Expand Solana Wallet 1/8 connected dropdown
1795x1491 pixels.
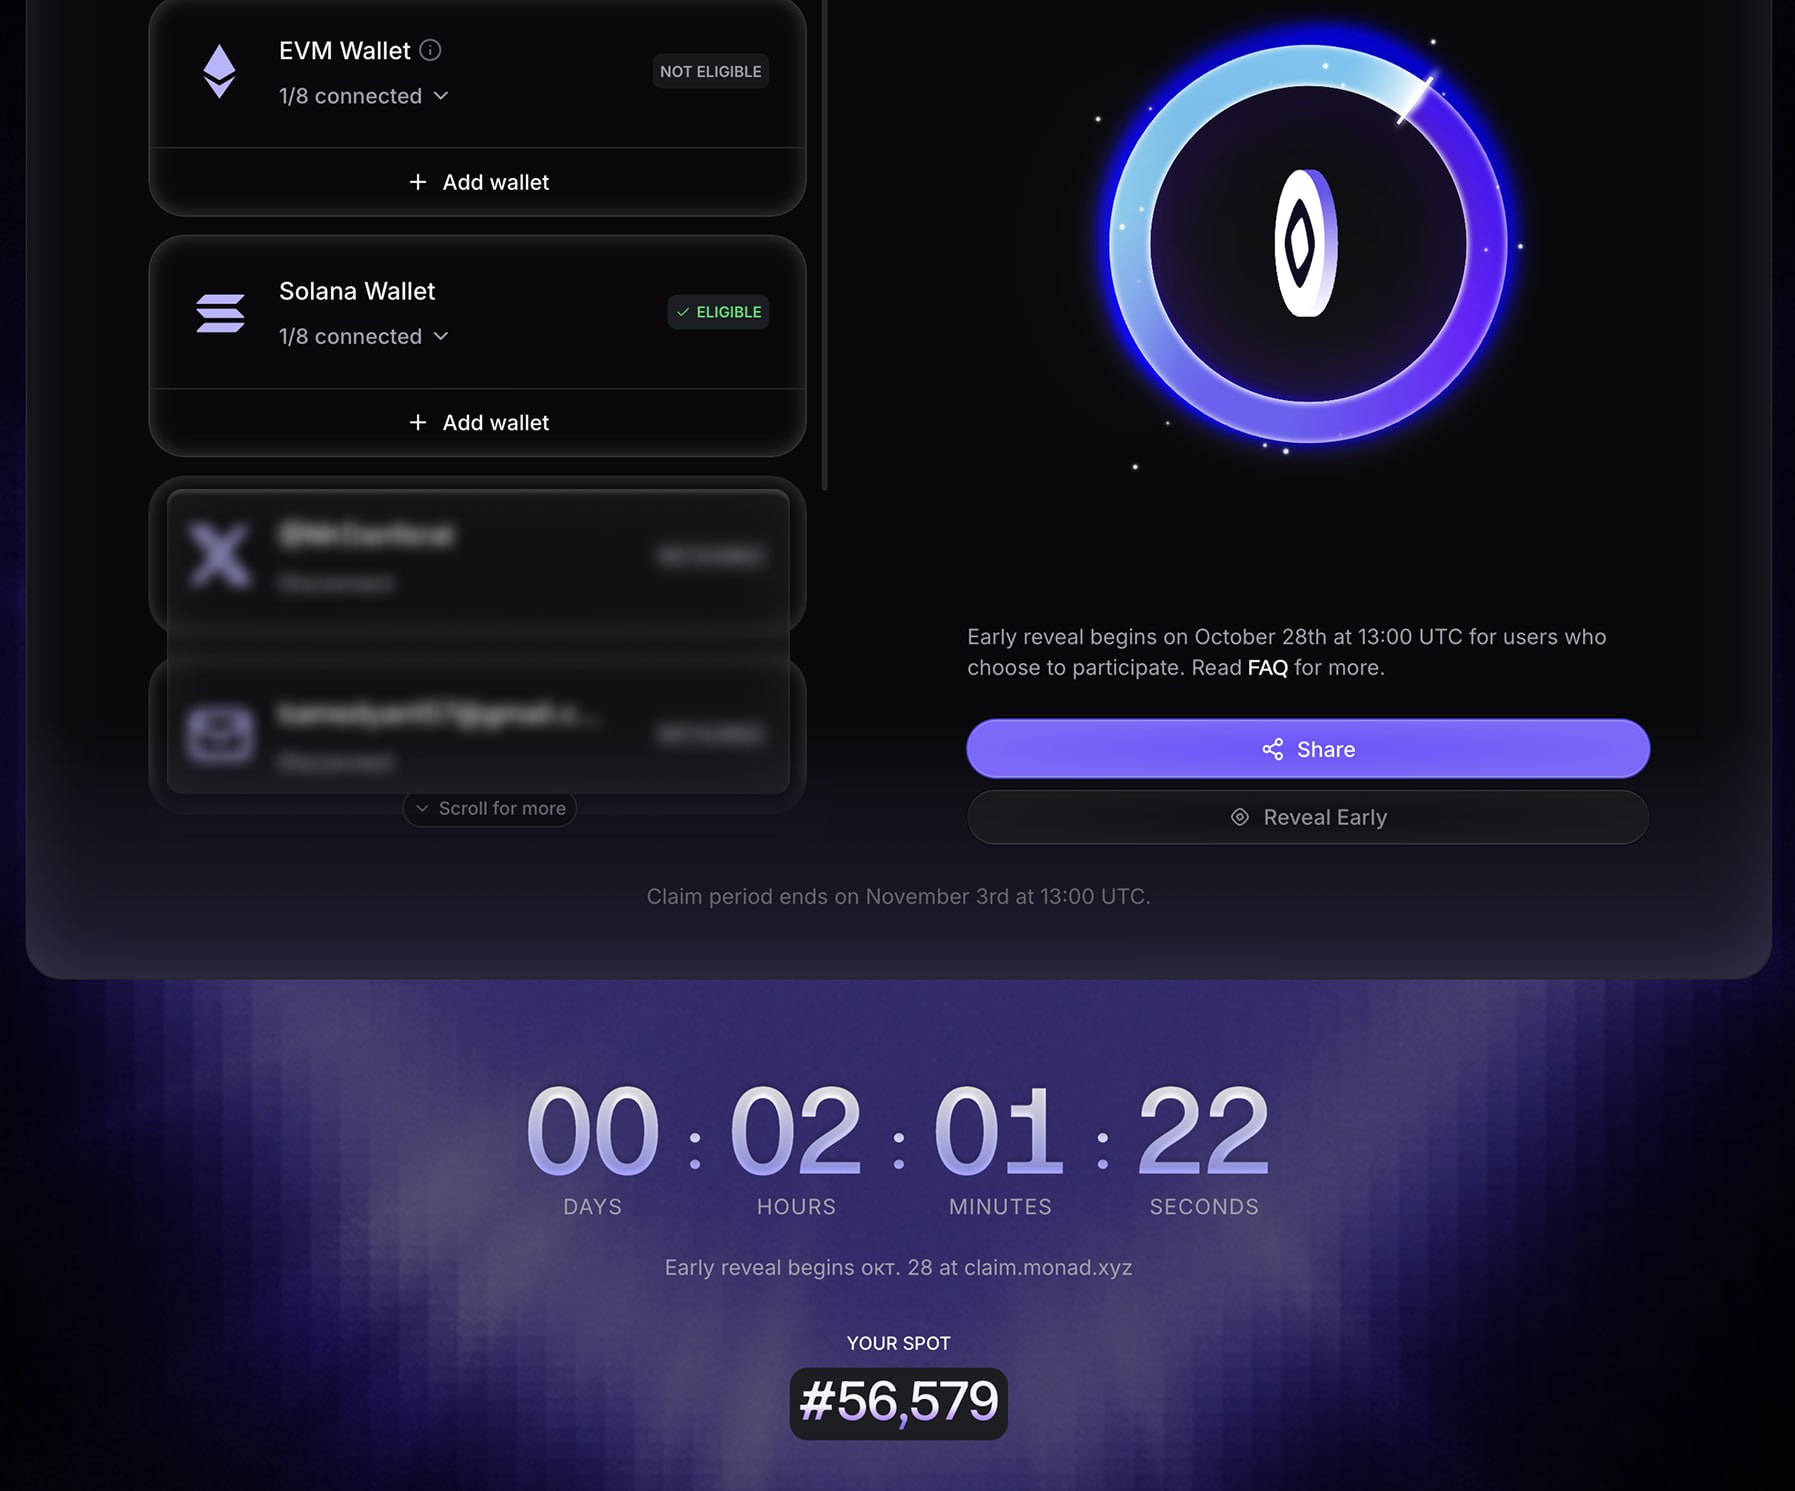(364, 337)
